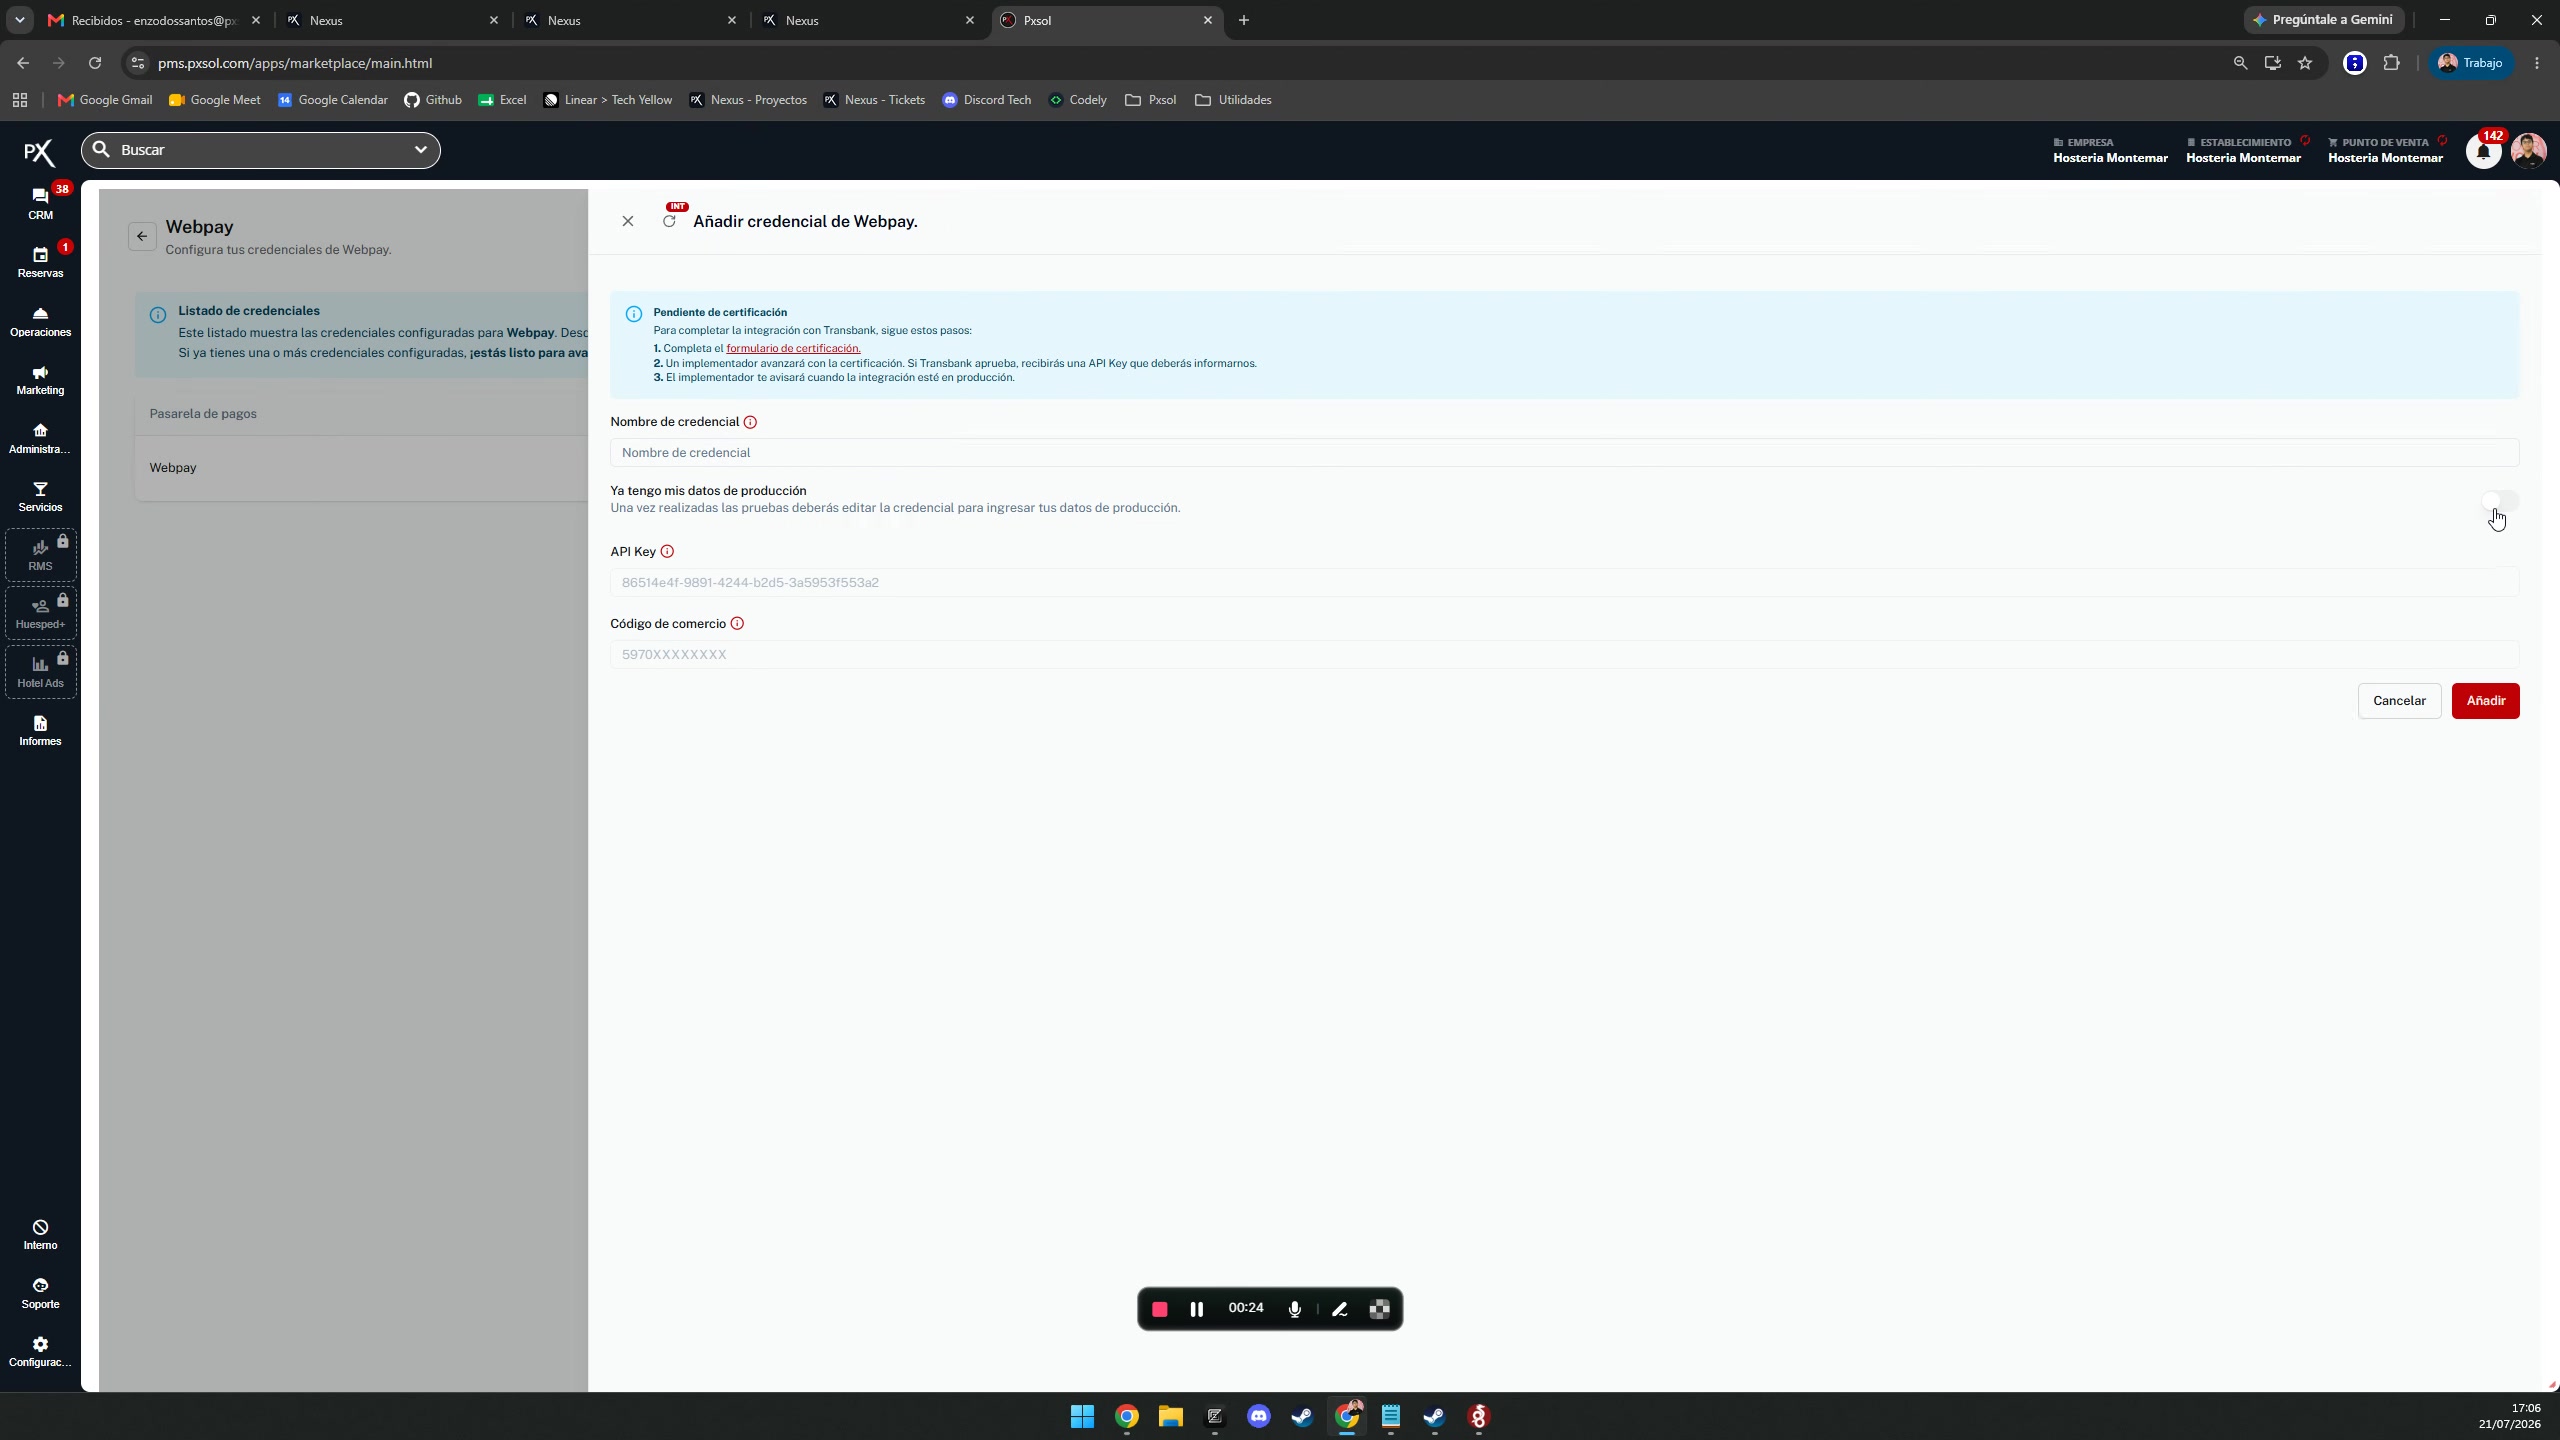Go back from the Webpay page
2560x1440 pixels.
coord(142,236)
